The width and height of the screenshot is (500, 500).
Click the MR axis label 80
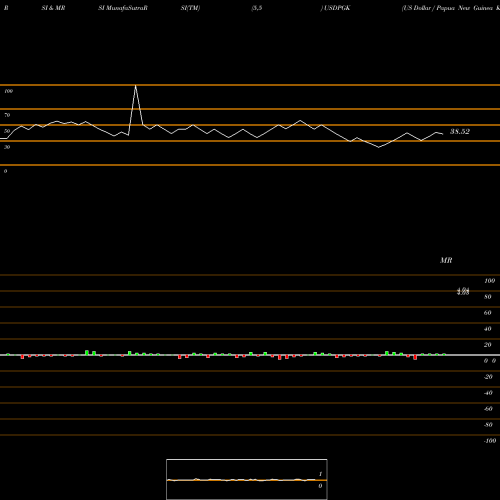coord(488,297)
